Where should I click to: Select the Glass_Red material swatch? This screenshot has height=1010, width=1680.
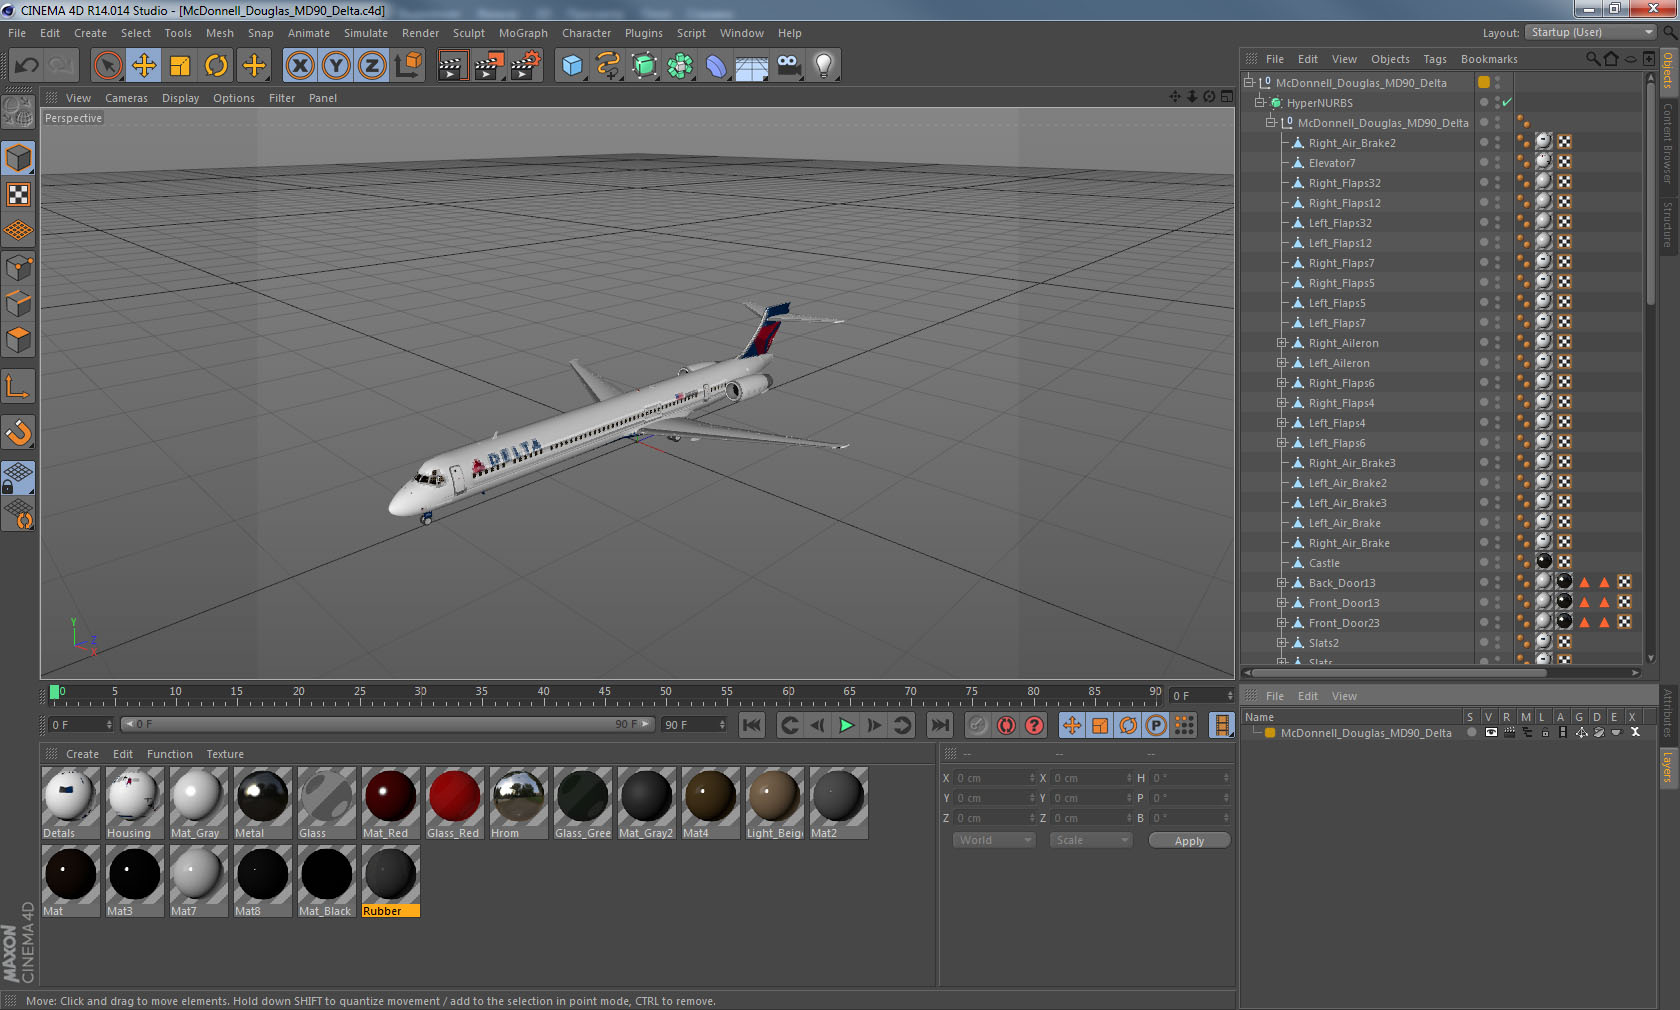click(x=454, y=803)
